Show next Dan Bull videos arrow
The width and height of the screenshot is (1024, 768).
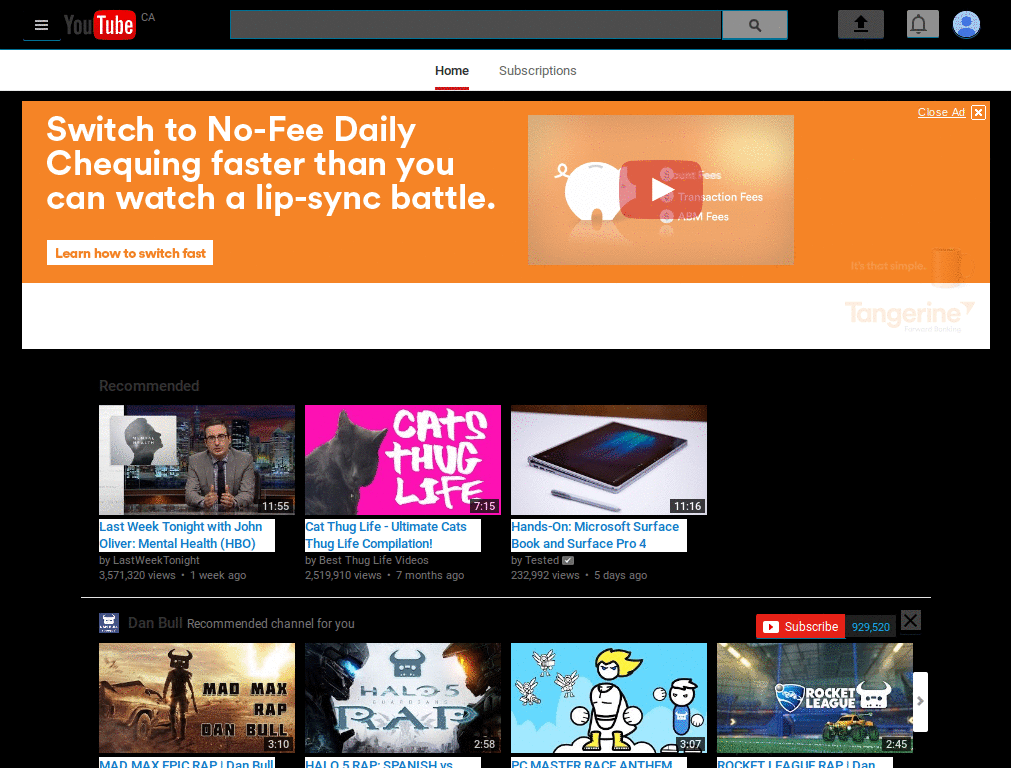pyautogui.click(x=920, y=701)
